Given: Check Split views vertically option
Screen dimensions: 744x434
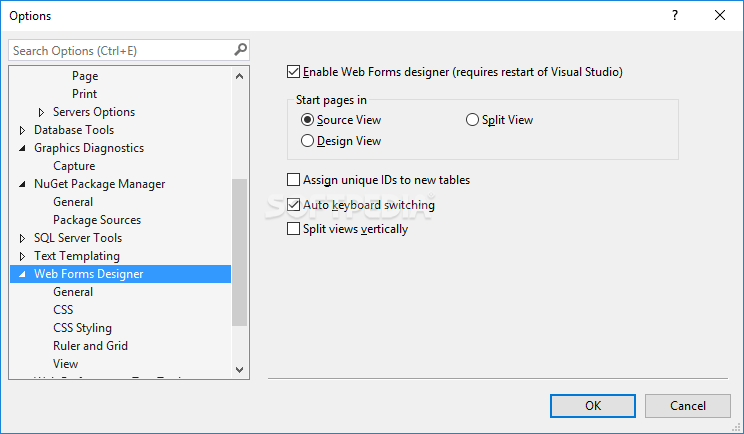Looking at the screenshot, I should [x=293, y=229].
